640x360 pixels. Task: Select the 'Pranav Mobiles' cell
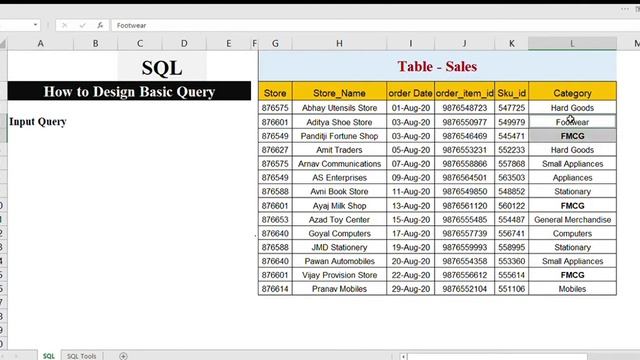coord(339,289)
